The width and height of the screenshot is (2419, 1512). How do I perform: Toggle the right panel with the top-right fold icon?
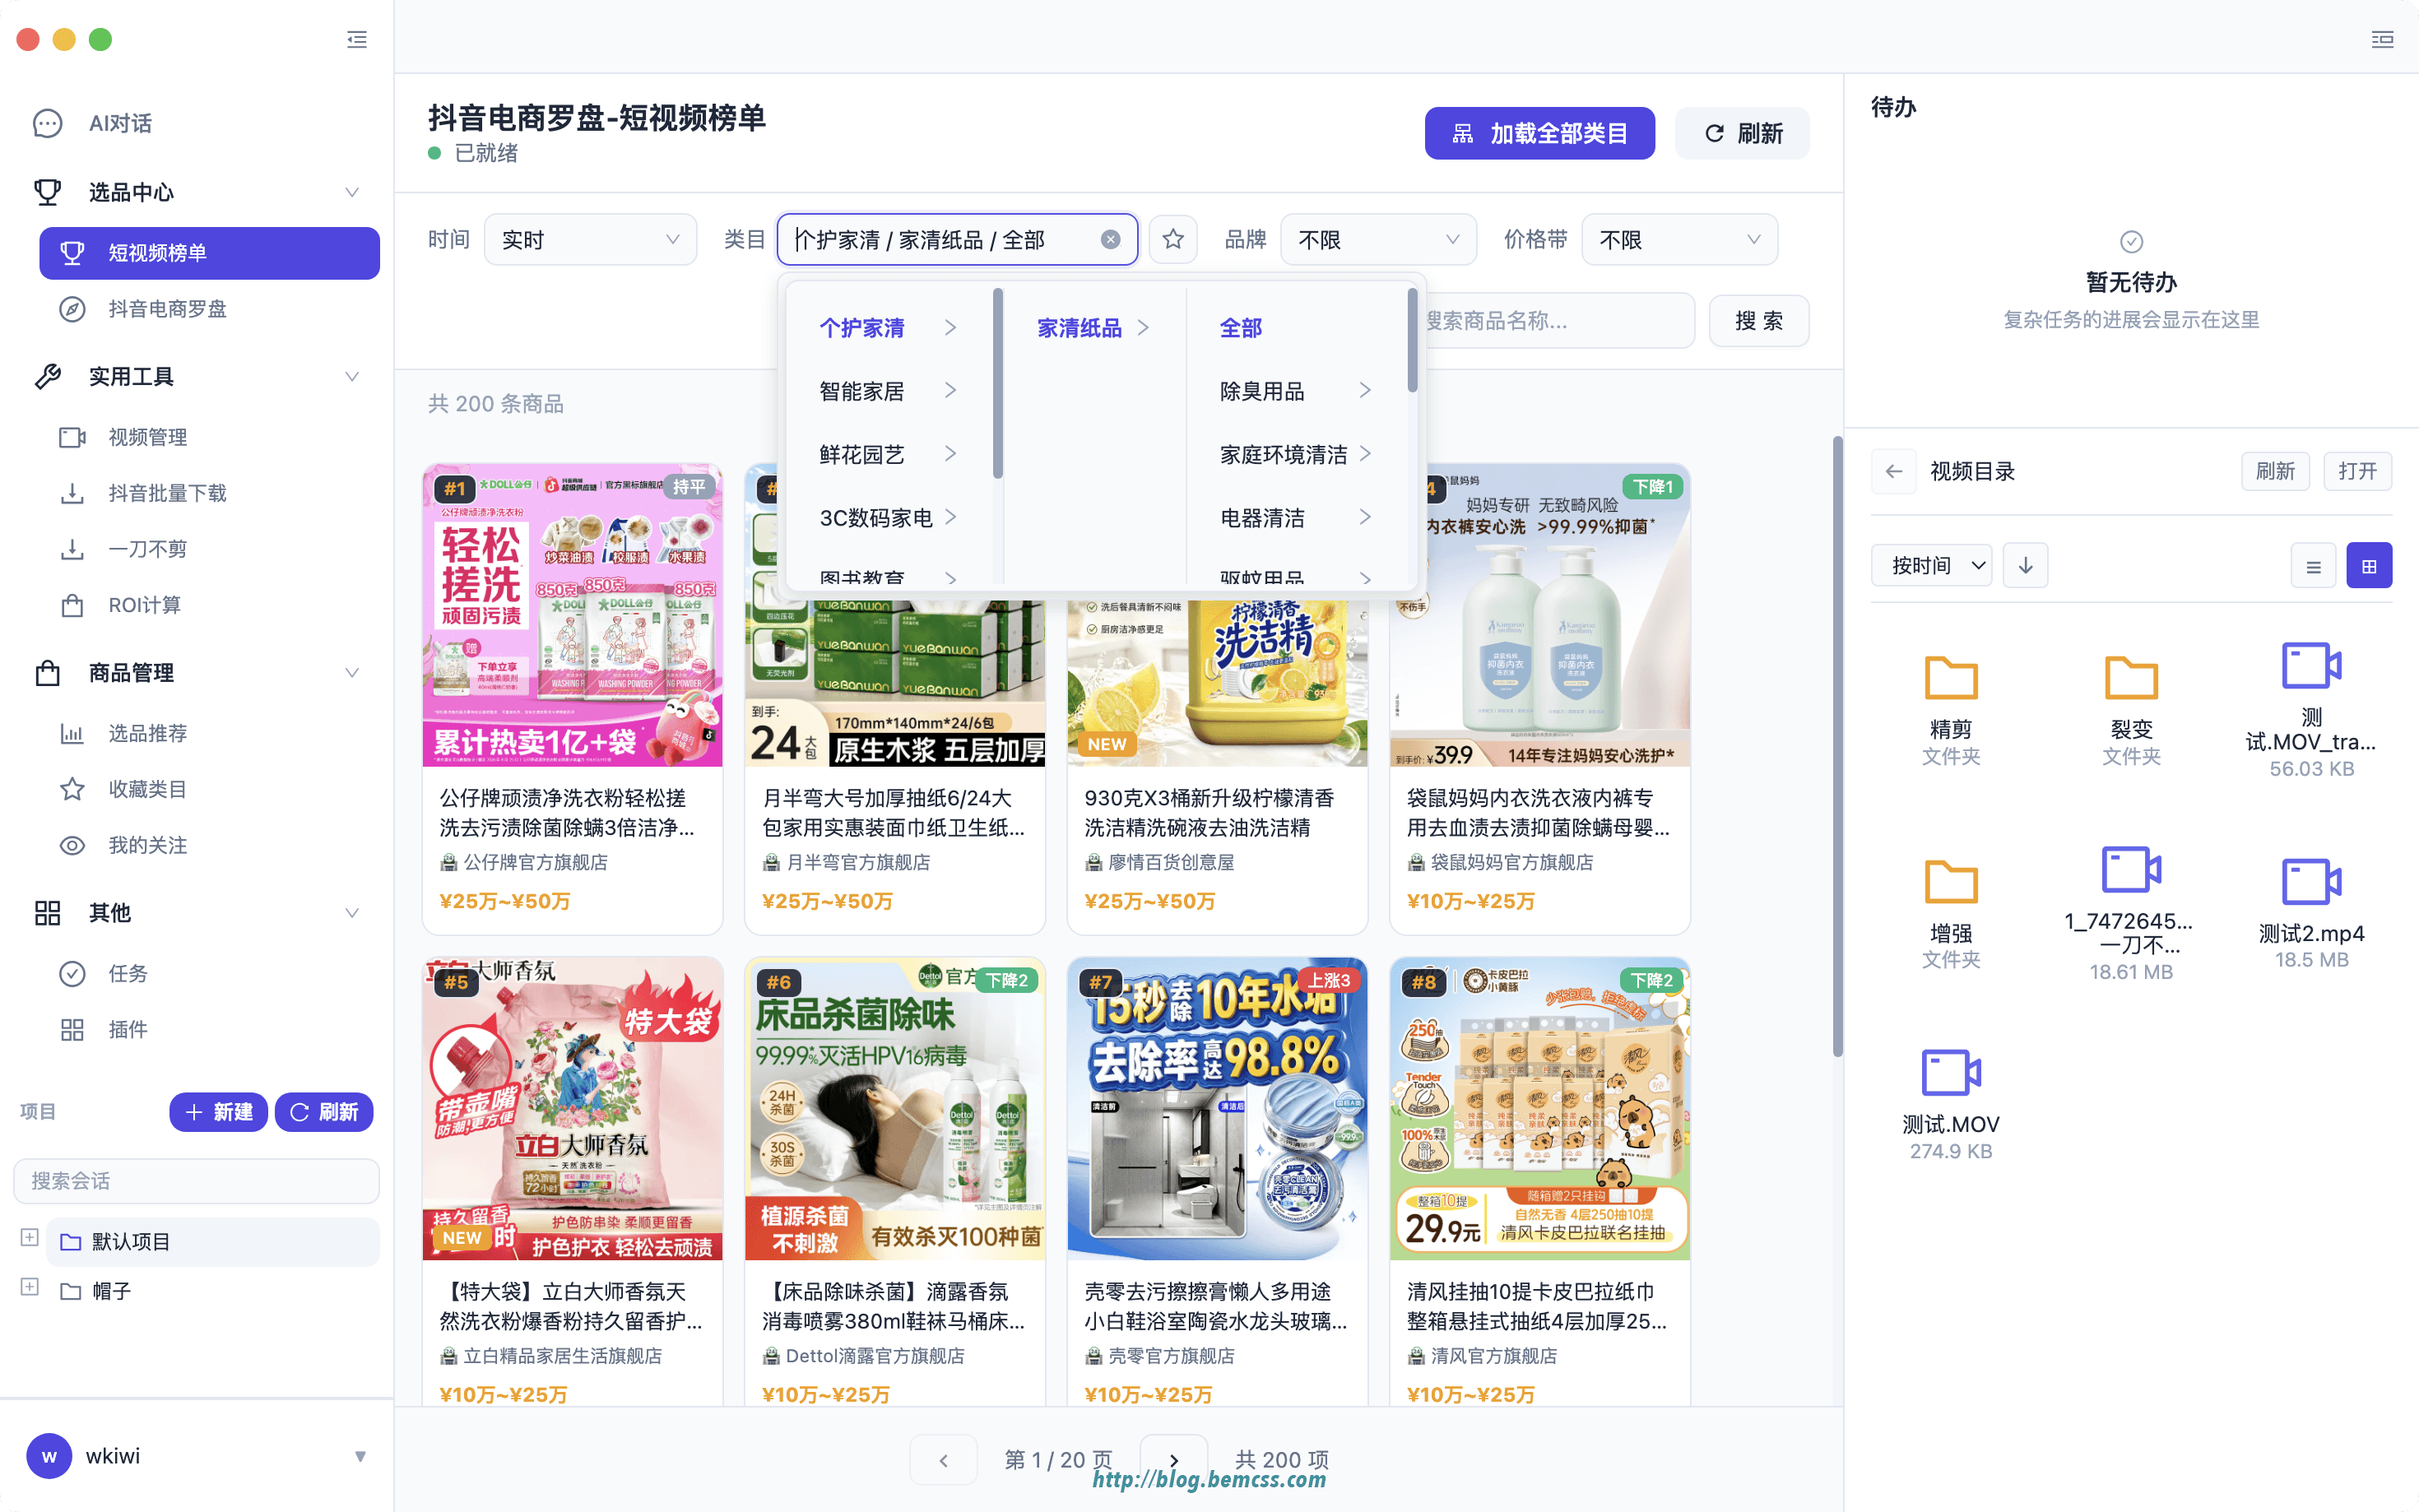(2382, 40)
